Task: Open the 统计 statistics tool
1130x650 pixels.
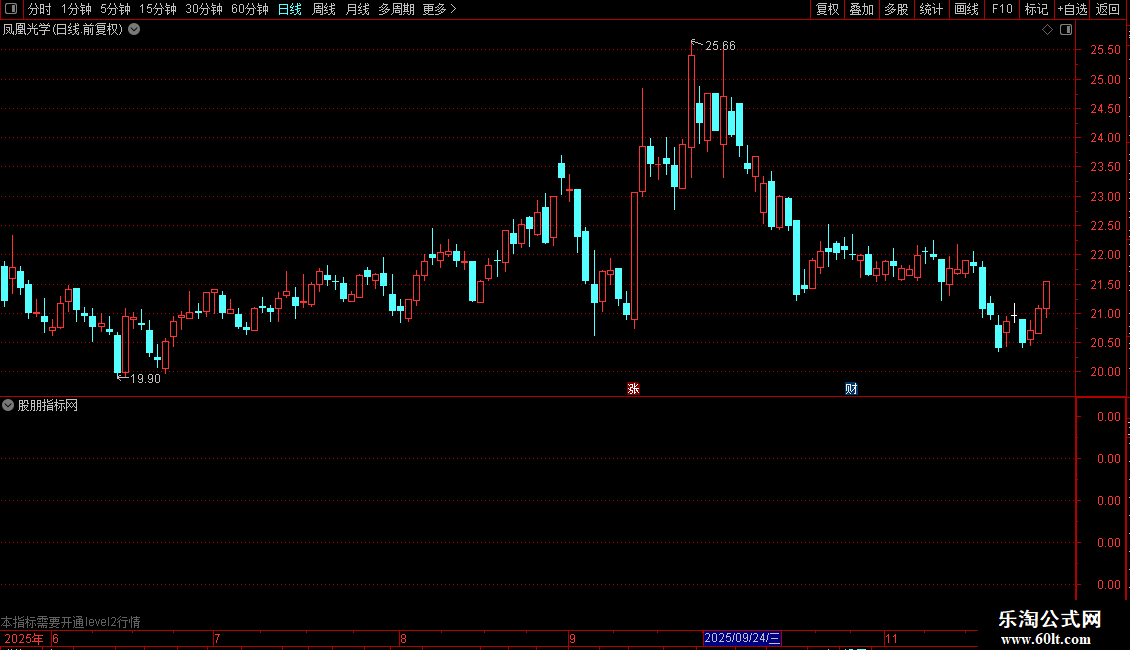Action: click(931, 9)
